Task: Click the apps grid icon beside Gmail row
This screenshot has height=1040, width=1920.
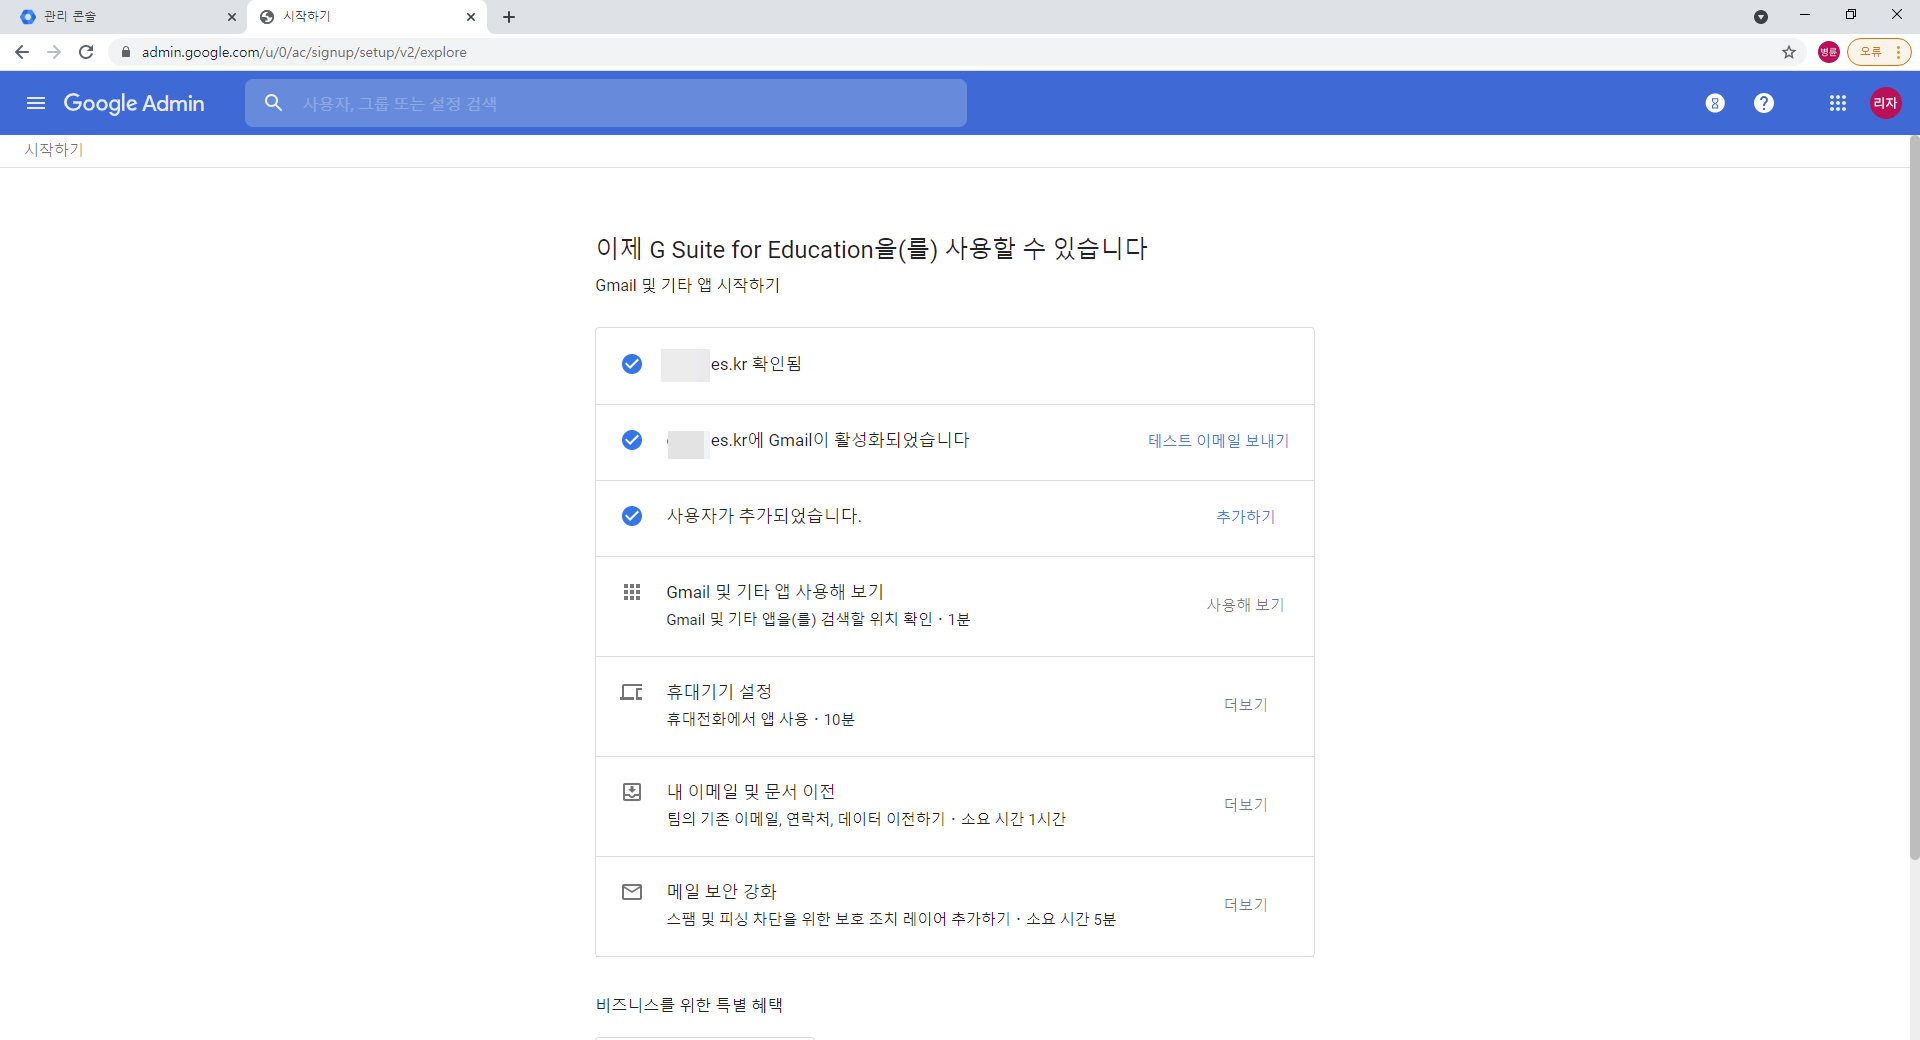Action: pos(632,592)
